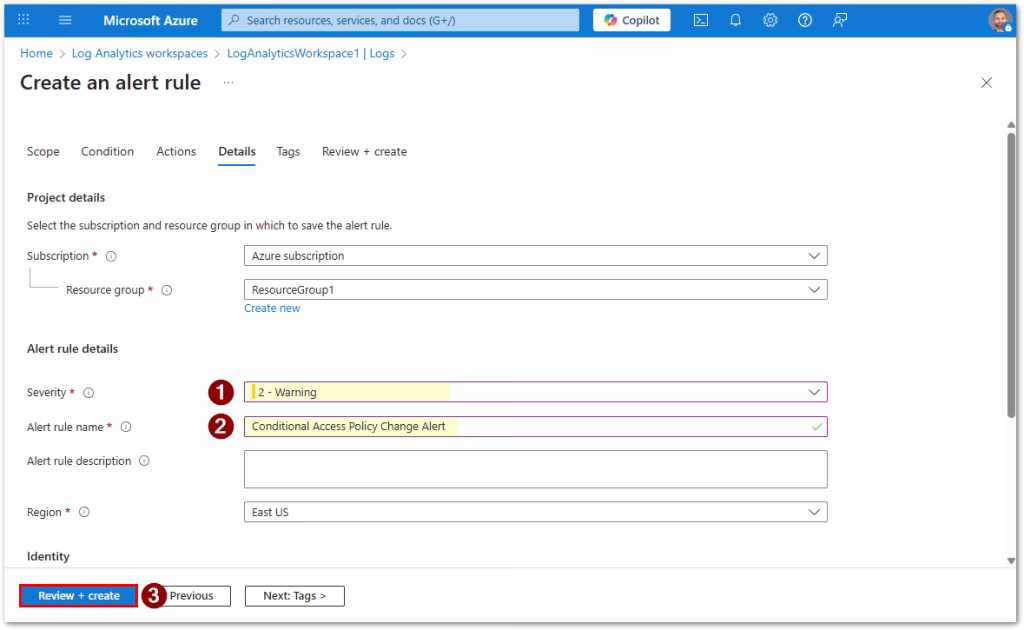The width and height of the screenshot is (1024, 630).
Task: Click the Create new resource group link
Action: (x=272, y=309)
